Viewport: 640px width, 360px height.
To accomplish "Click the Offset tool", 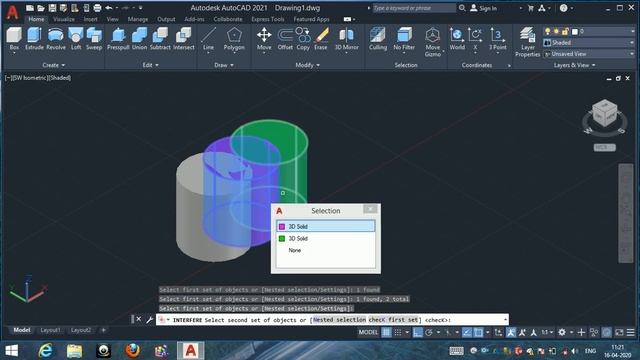I will 285,38.
